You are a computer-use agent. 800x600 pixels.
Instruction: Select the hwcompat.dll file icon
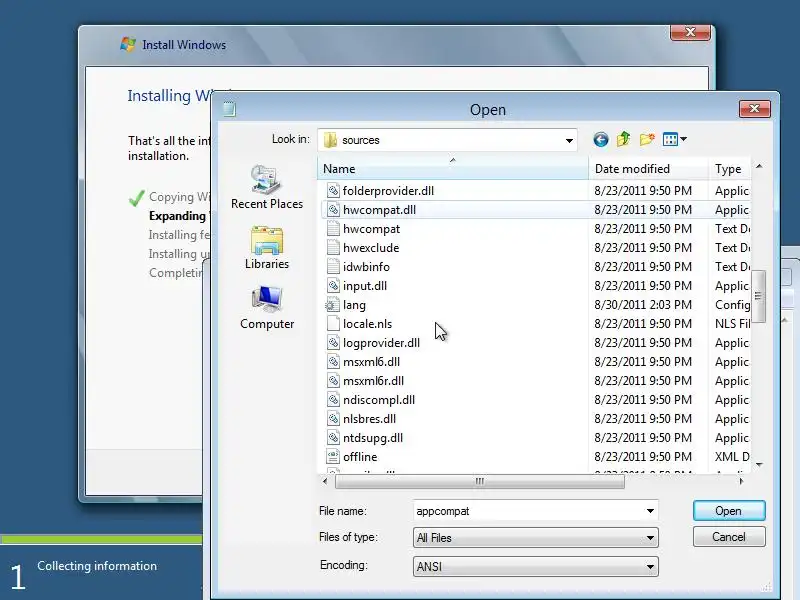[333, 210]
